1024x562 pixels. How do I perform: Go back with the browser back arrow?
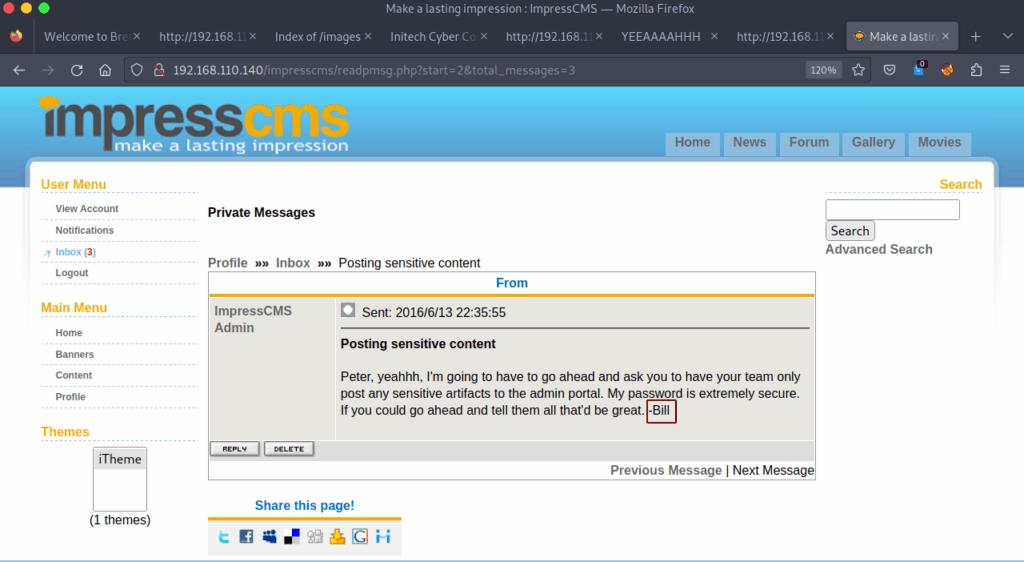pos(19,70)
